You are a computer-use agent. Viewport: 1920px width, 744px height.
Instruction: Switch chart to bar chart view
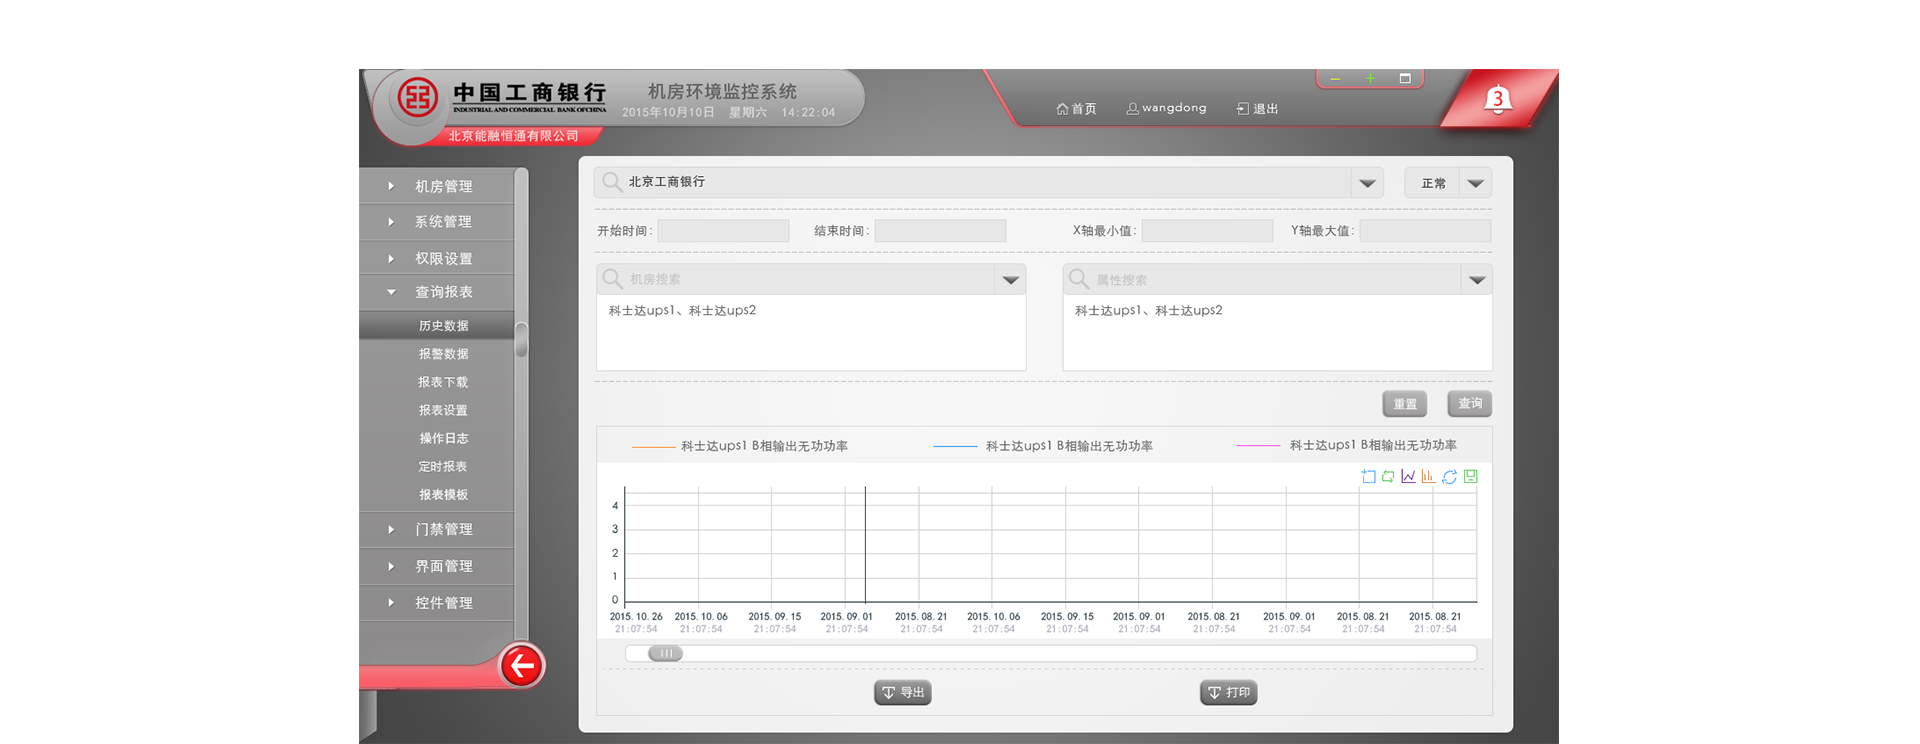click(1428, 477)
